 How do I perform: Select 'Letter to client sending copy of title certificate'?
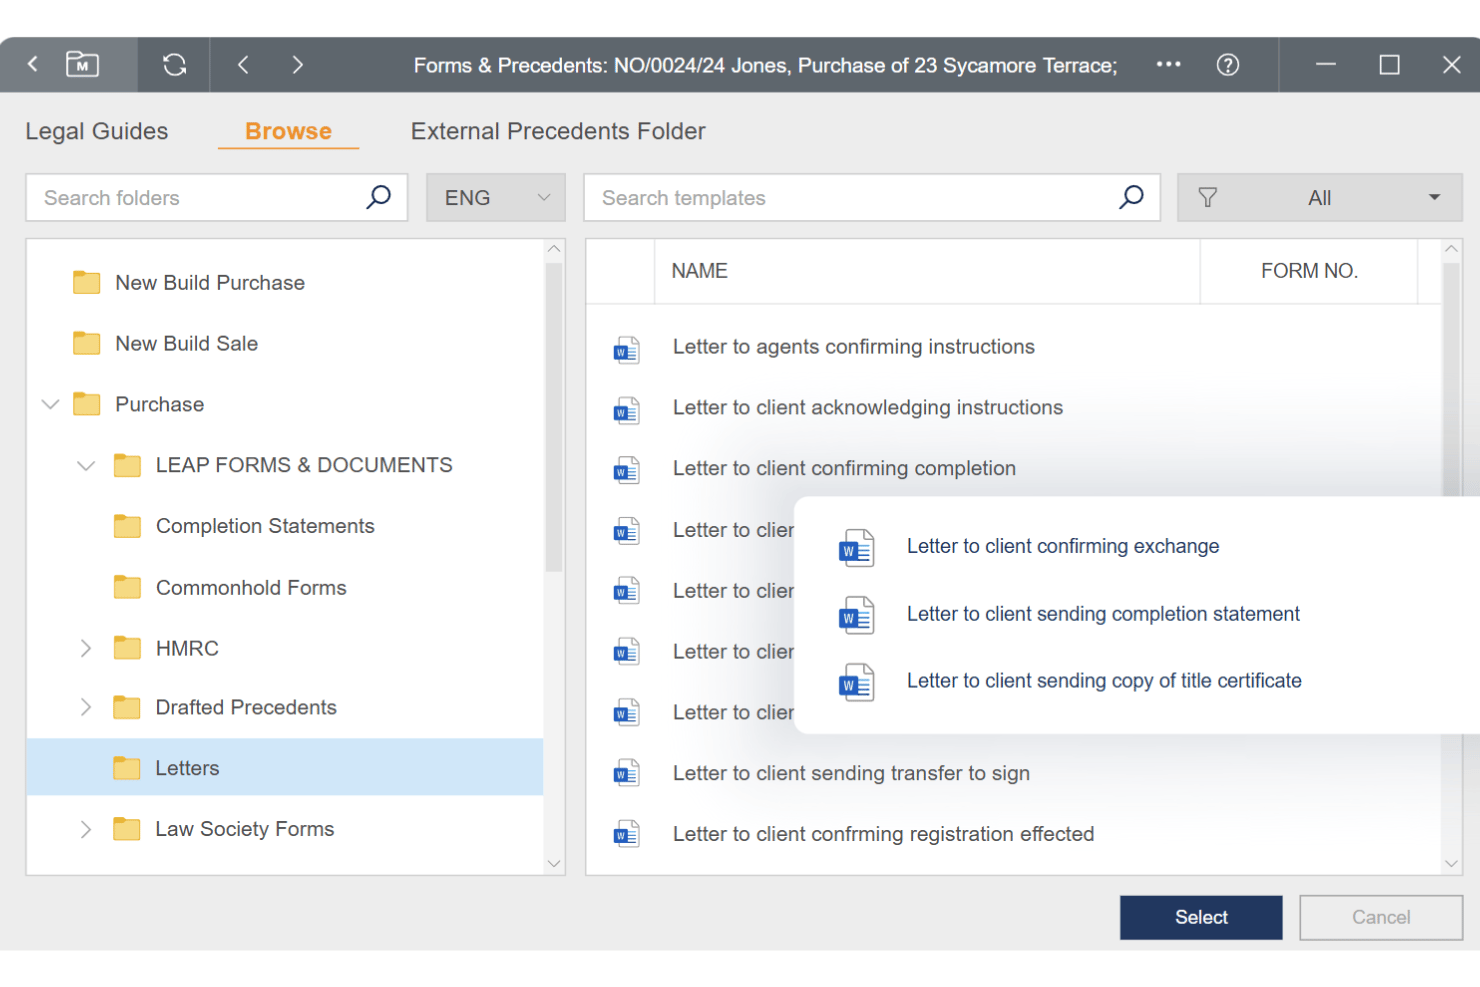pyautogui.click(x=1104, y=681)
